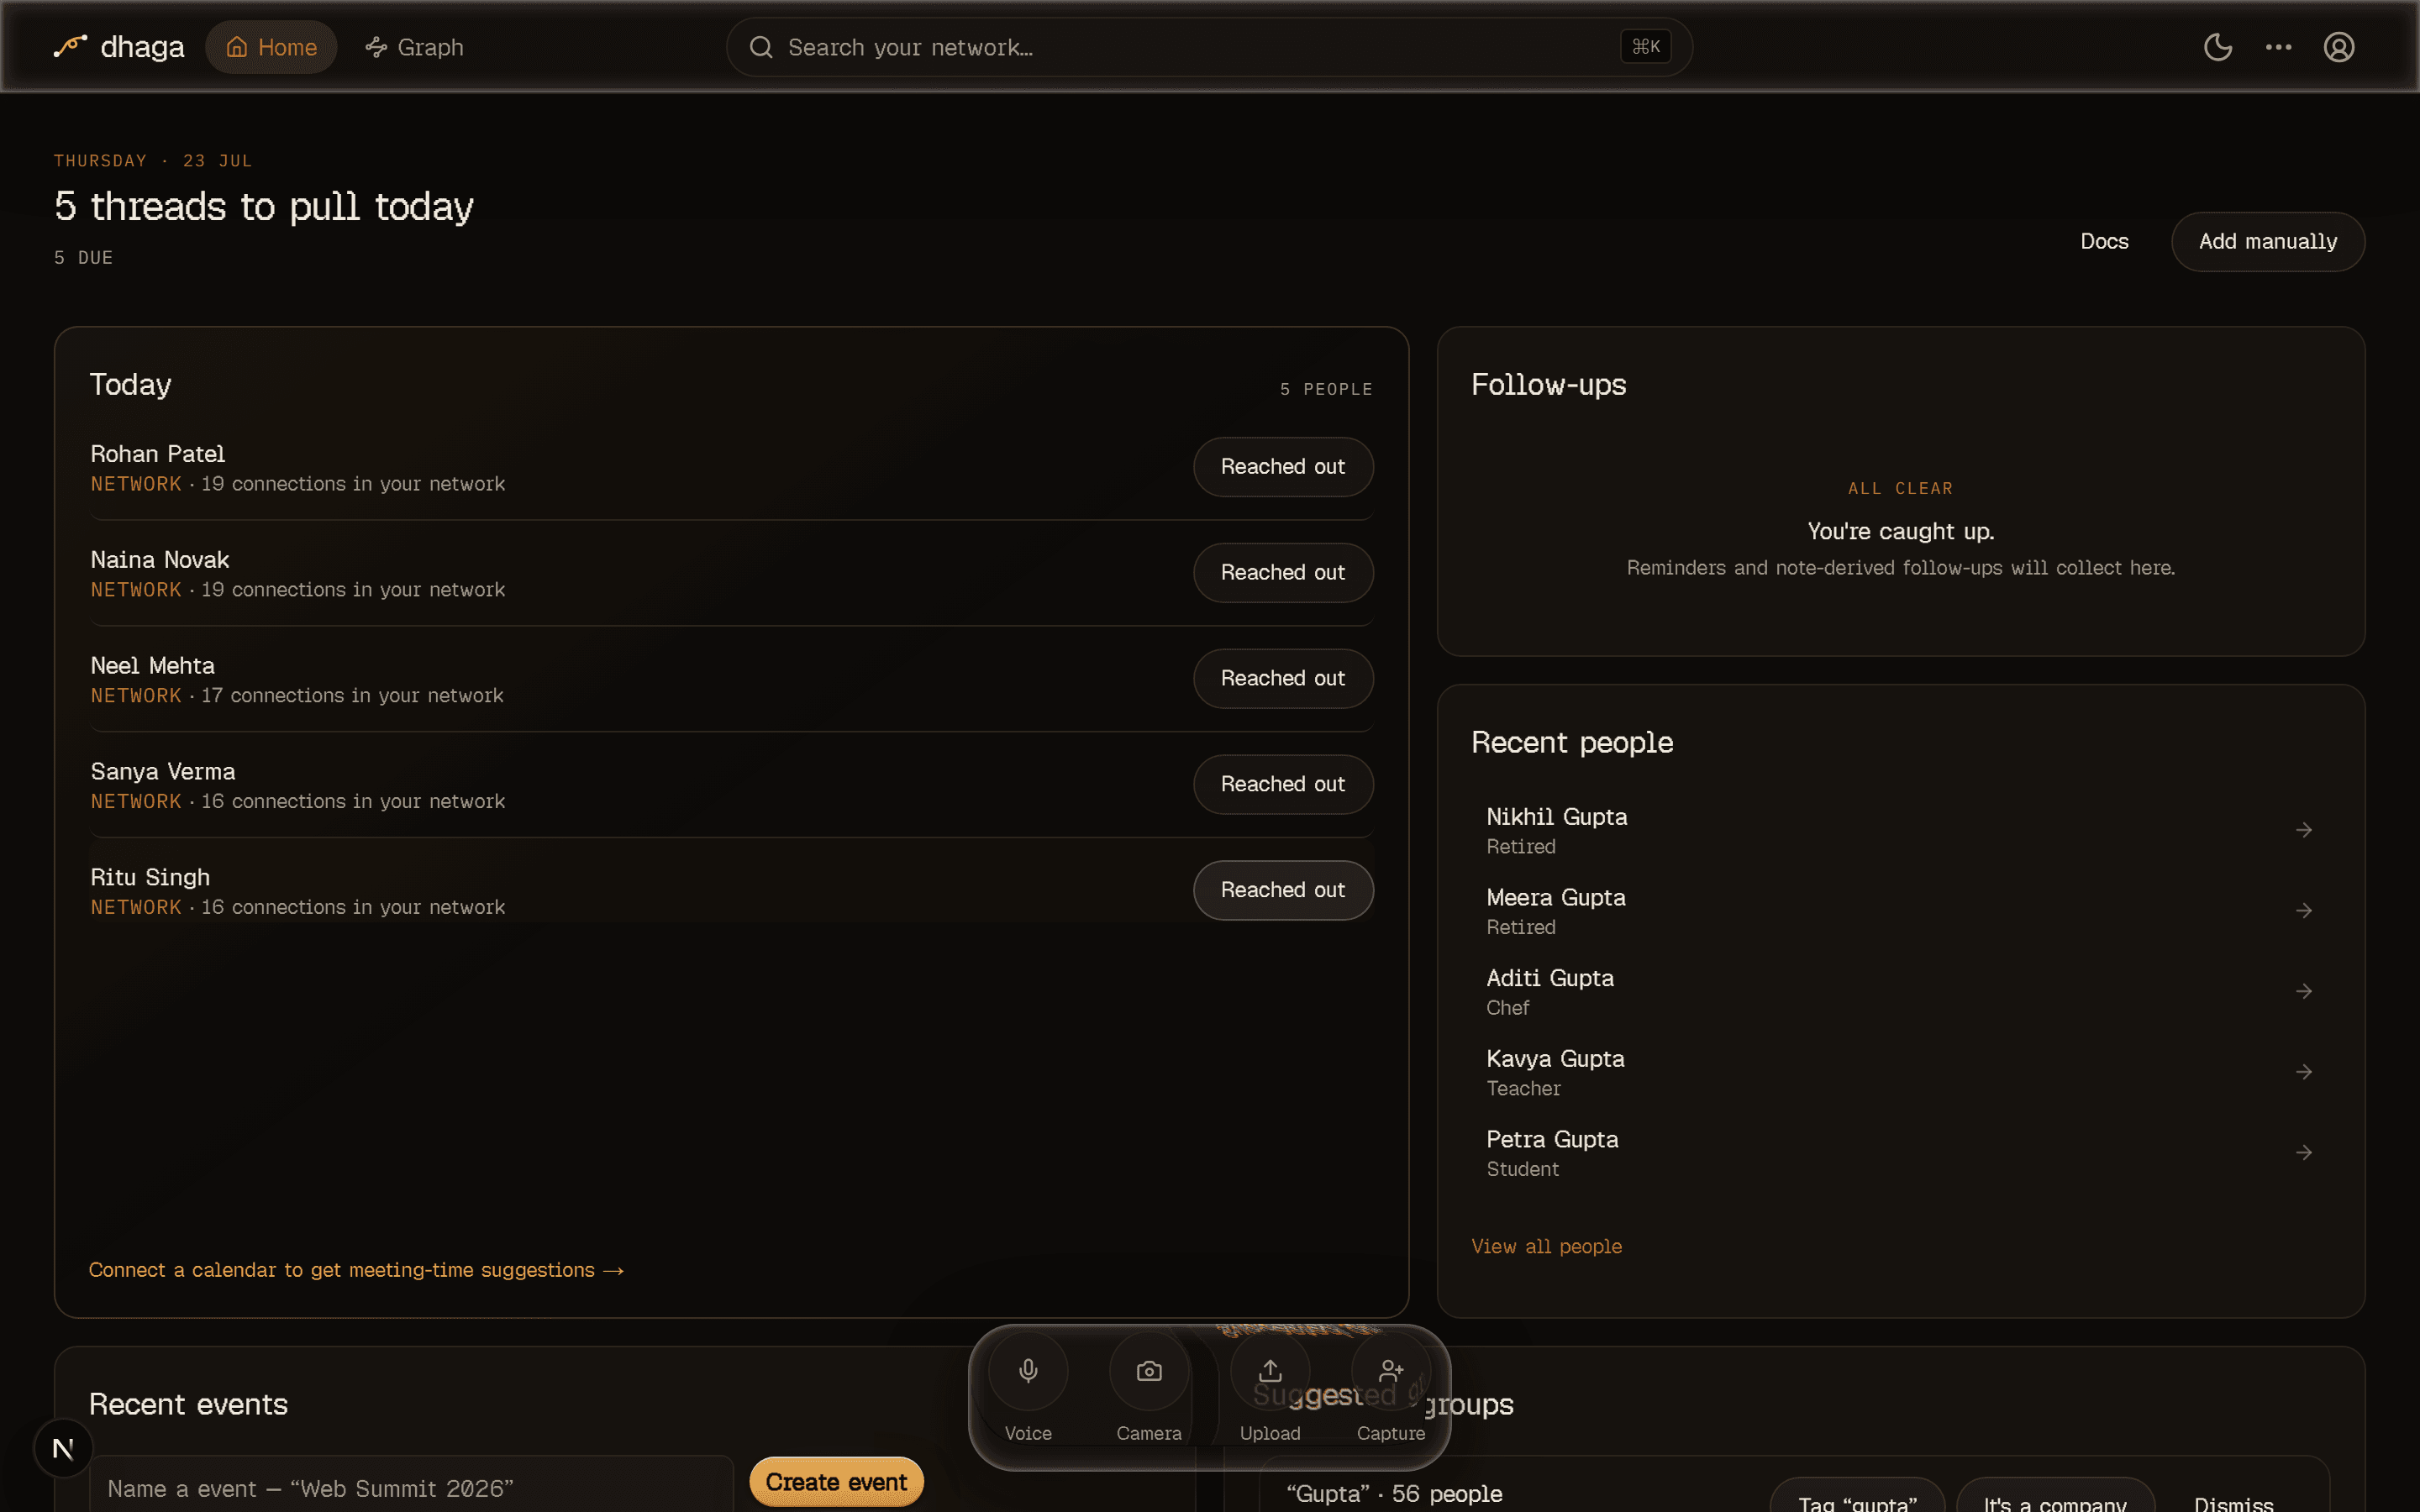Click the Create event button
Viewport: 2420px width, 1512px height.
point(836,1482)
